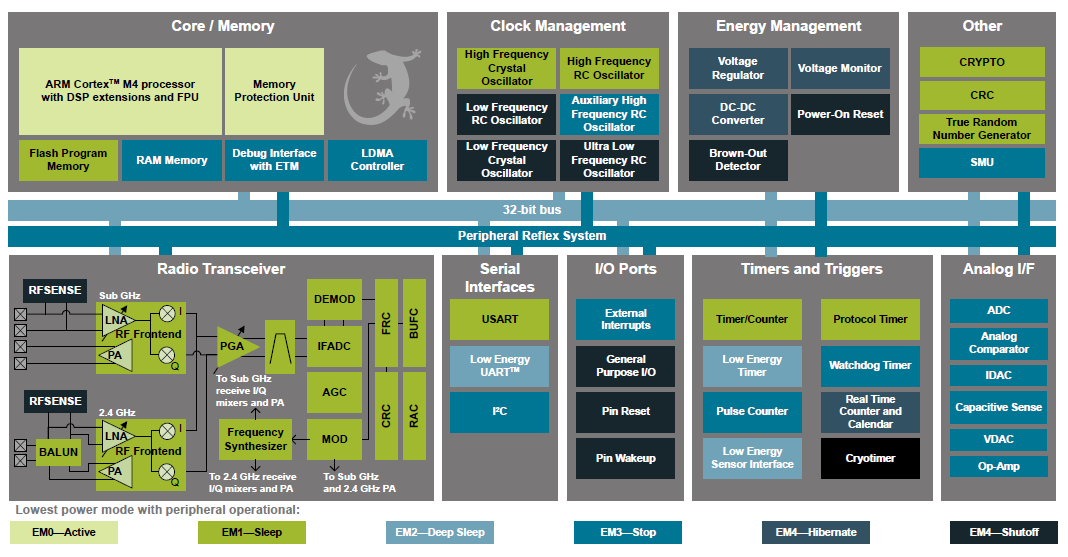Select the Sub GHz RFSENSE block
Viewport: 1068px width, 557px height.
pos(55,290)
